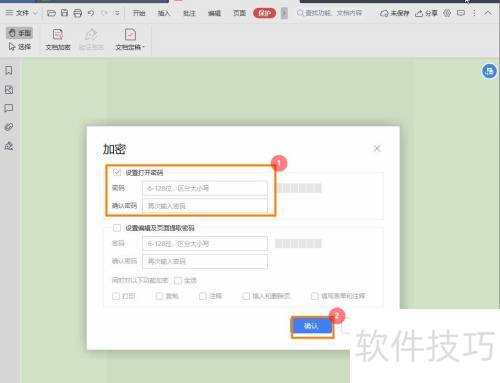
Task: Tick the 全选 checkbox
Action: (178, 280)
